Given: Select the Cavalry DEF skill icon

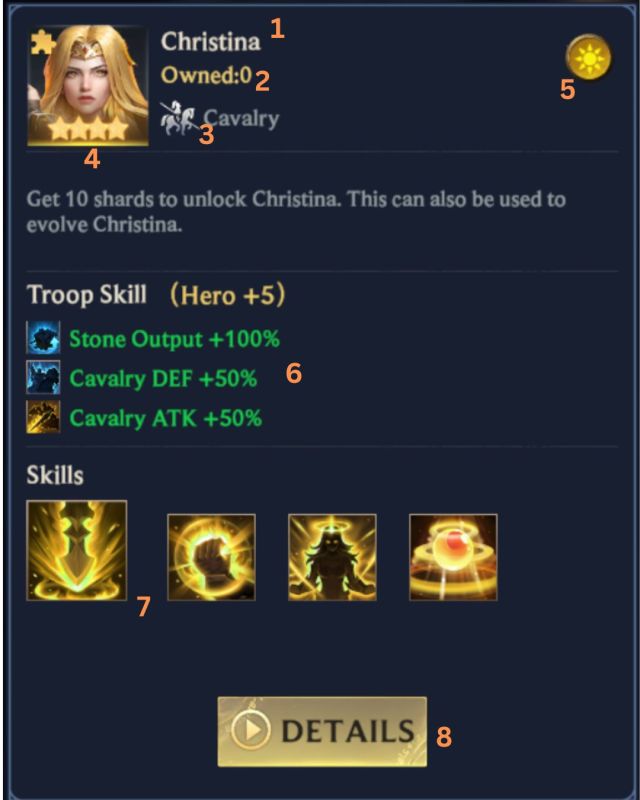Looking at the screenshot, I should 43,377.
